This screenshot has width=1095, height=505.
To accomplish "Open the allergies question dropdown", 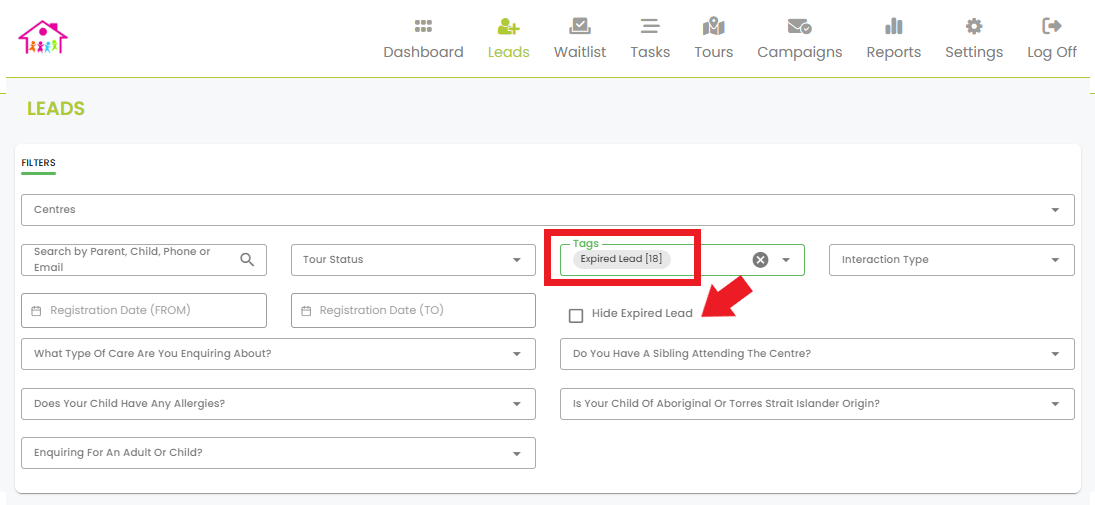I will pyautogui.click(x=279, y=404).
